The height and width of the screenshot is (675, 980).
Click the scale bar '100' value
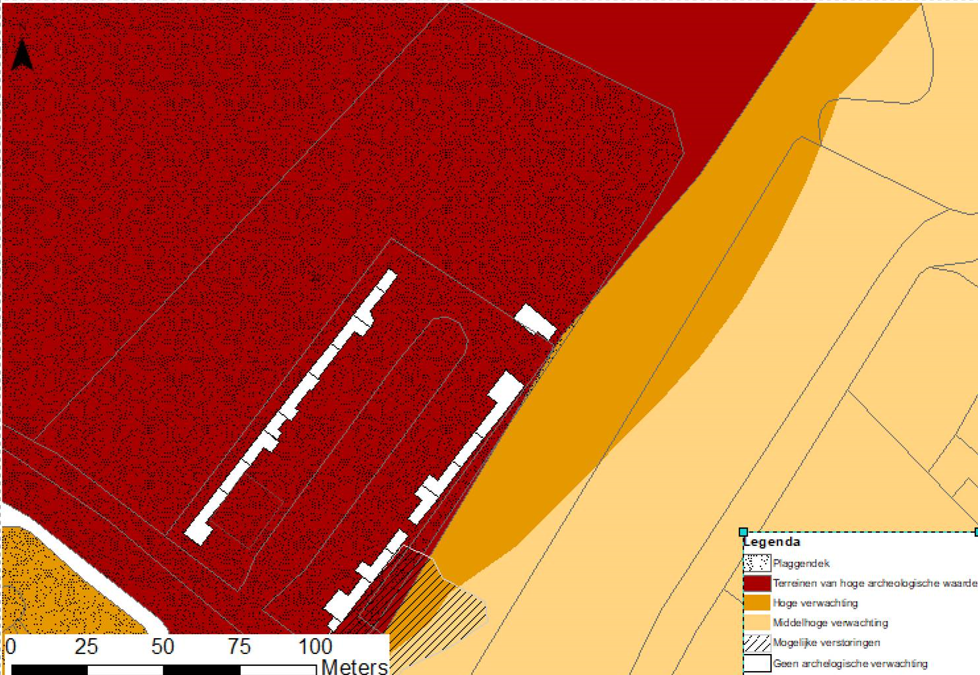click(316, 646)
